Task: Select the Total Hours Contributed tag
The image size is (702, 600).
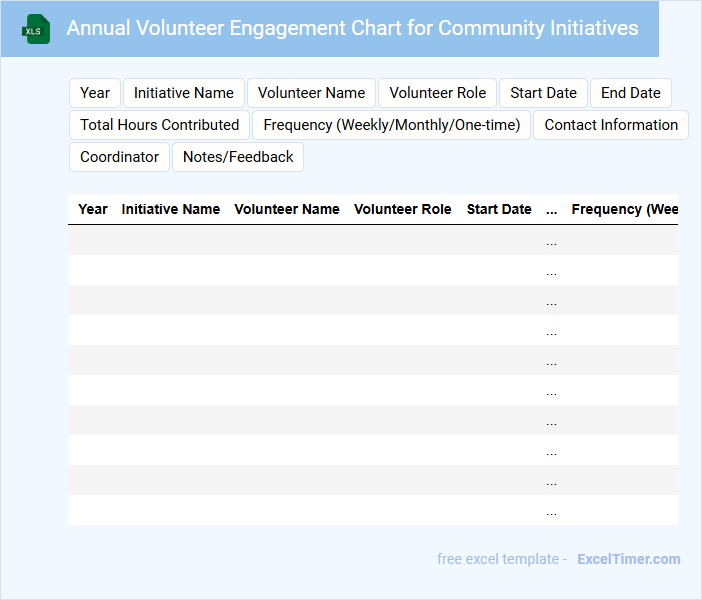Action: pyautogui.click(x=159, y=125)
